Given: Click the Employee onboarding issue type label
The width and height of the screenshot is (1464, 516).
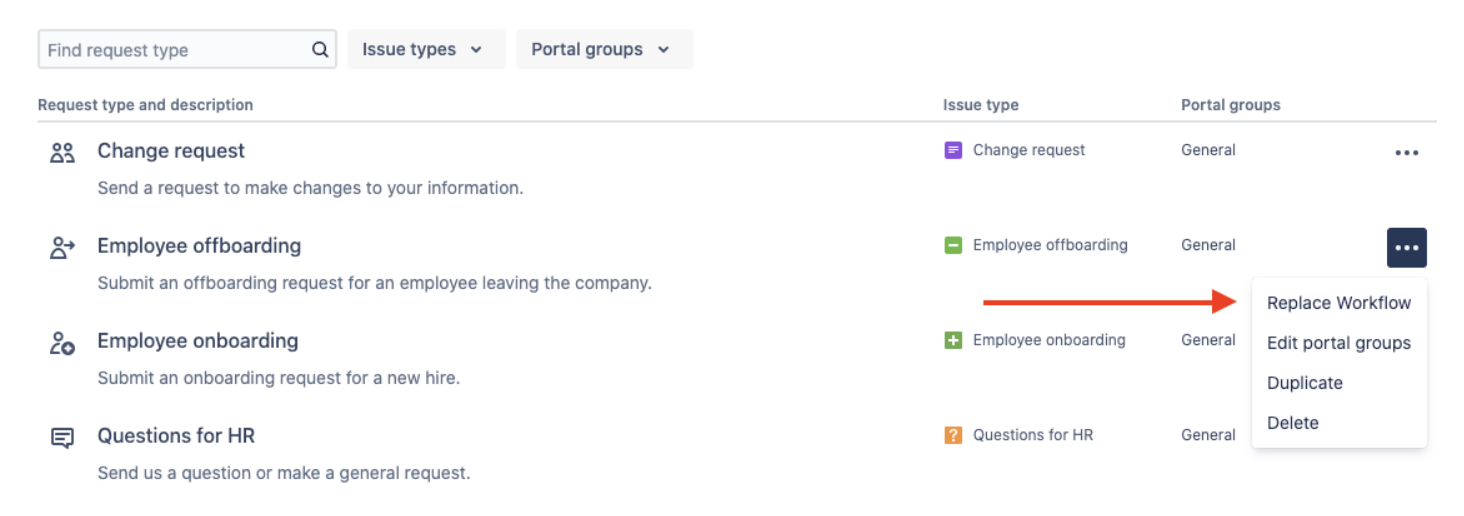Looking at the screenshot, I should (1049, 340).
